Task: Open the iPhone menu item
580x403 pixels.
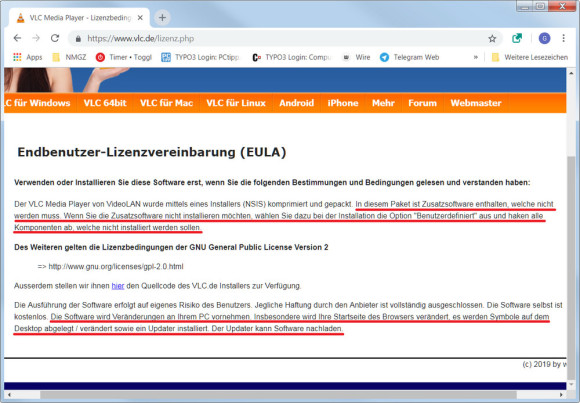Action: [343, 103]
